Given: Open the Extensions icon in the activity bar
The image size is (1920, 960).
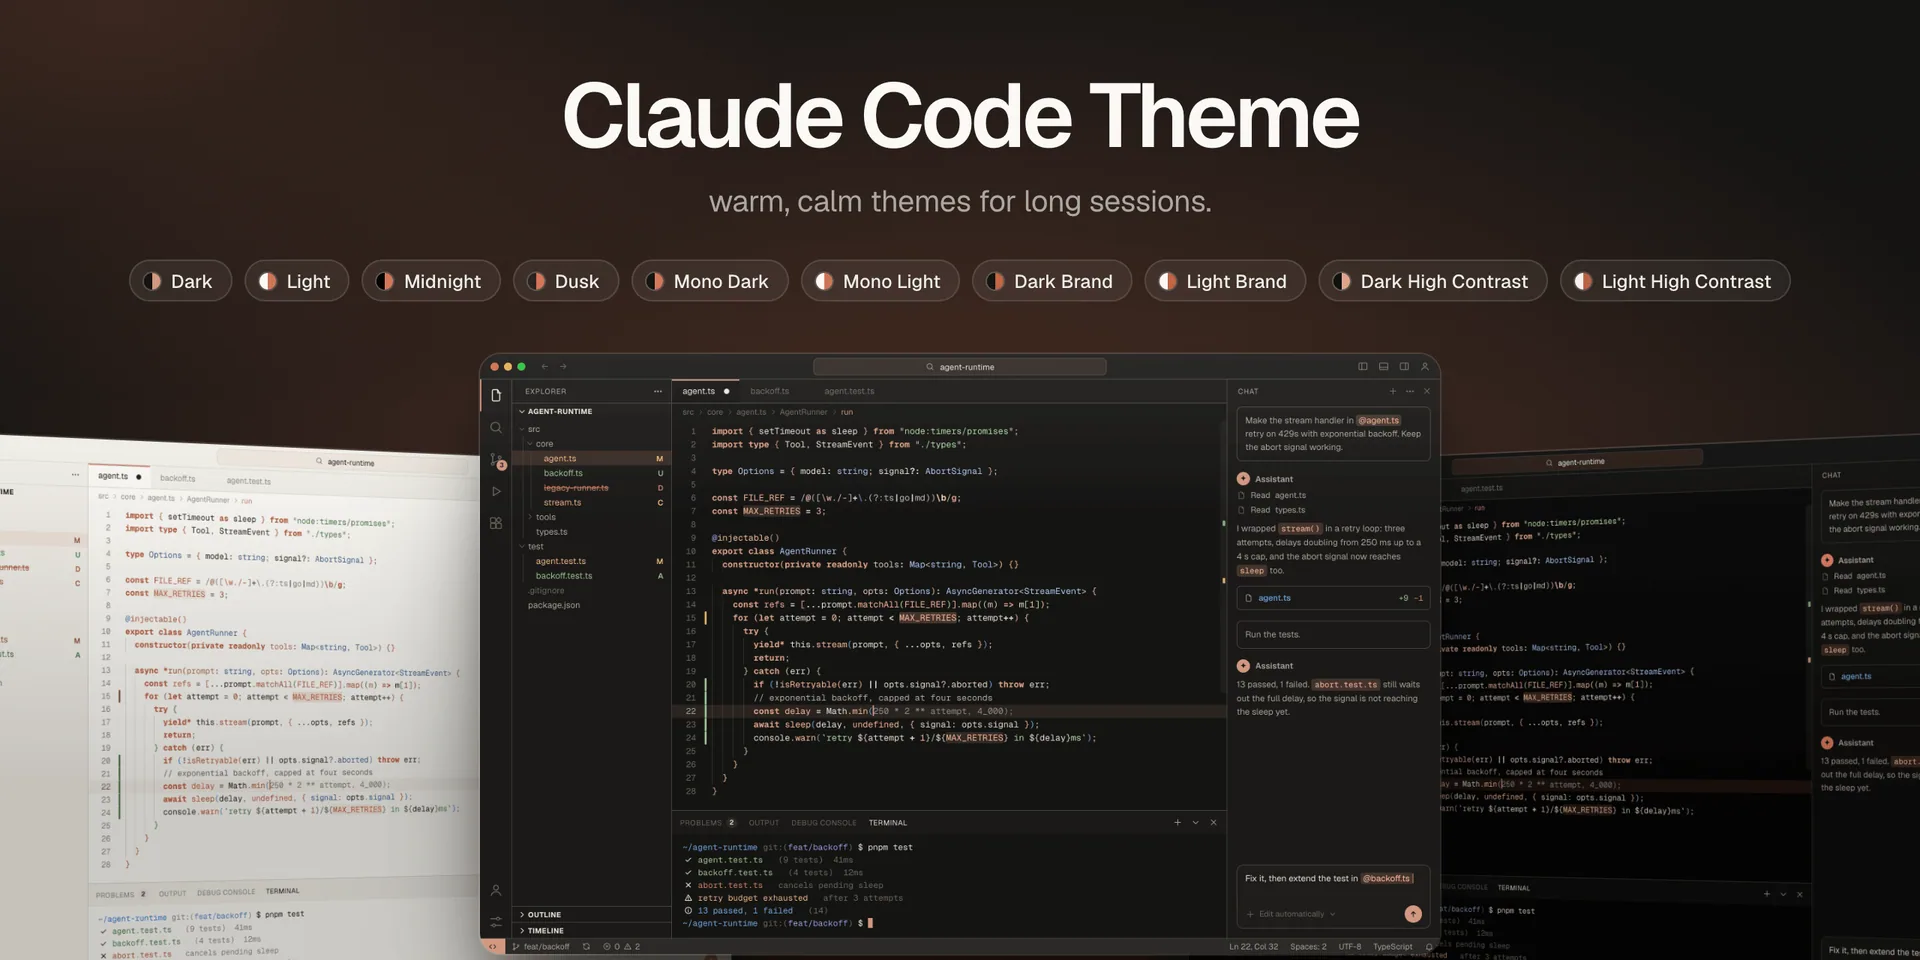Looking at the screenshot, I should click(496, 523).
